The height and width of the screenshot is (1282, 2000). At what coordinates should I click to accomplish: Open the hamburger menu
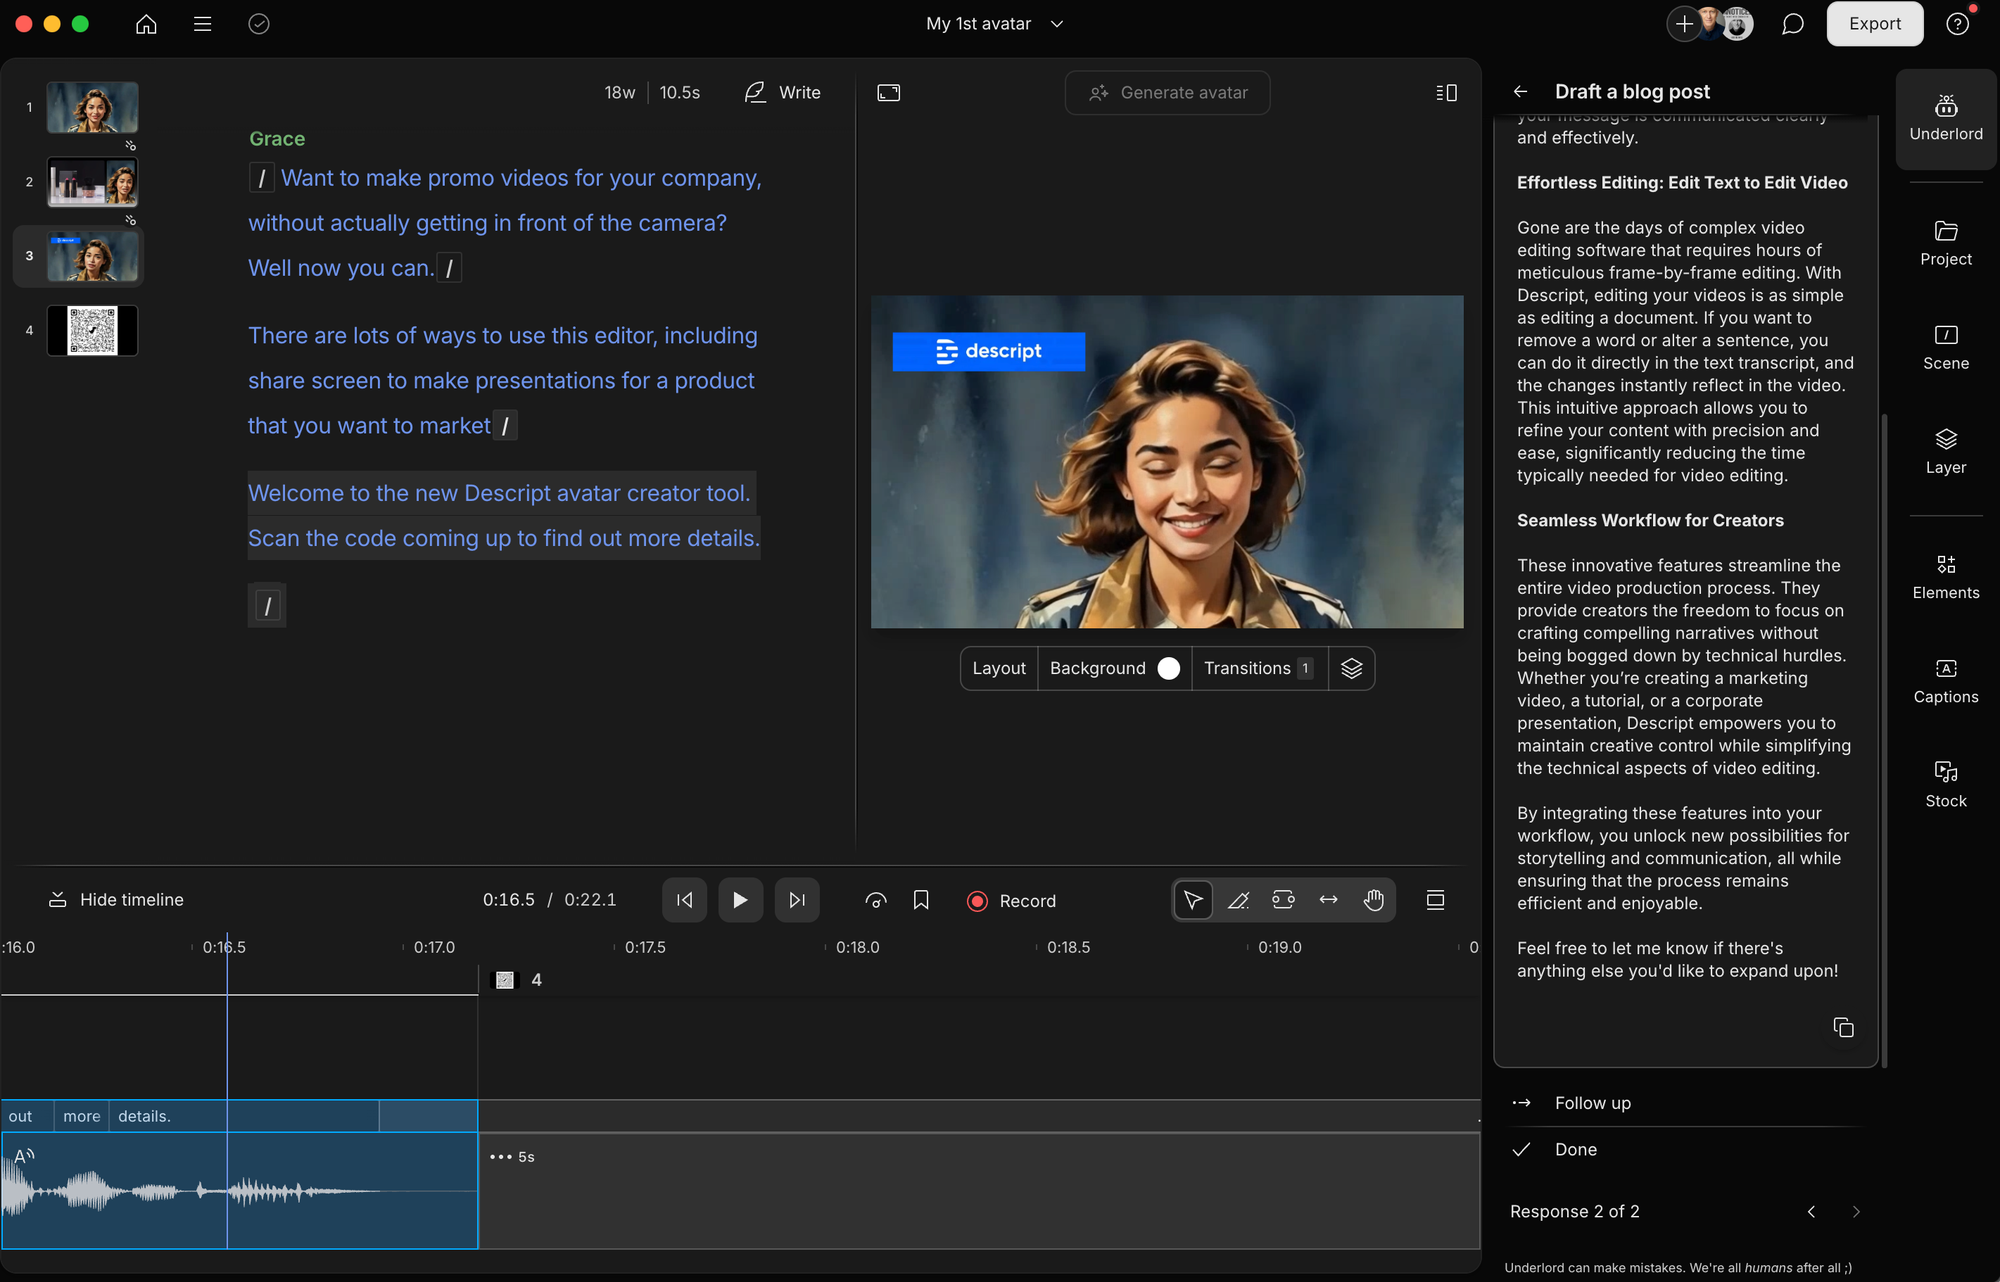click(202, 24)
